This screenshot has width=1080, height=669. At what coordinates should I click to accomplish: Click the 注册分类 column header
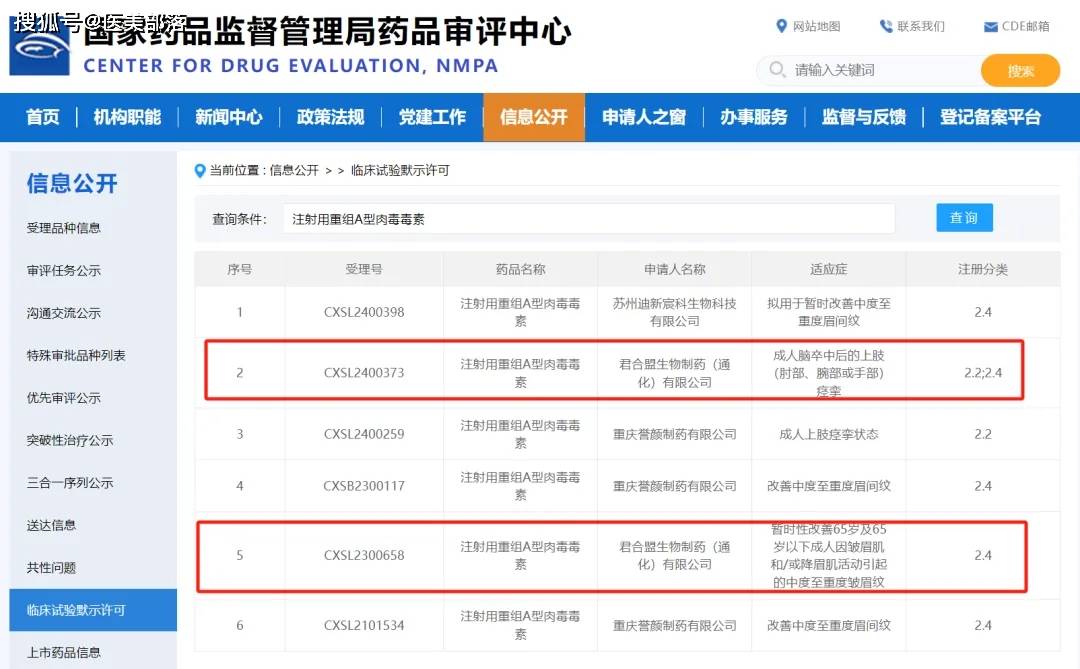click(983, 269)
